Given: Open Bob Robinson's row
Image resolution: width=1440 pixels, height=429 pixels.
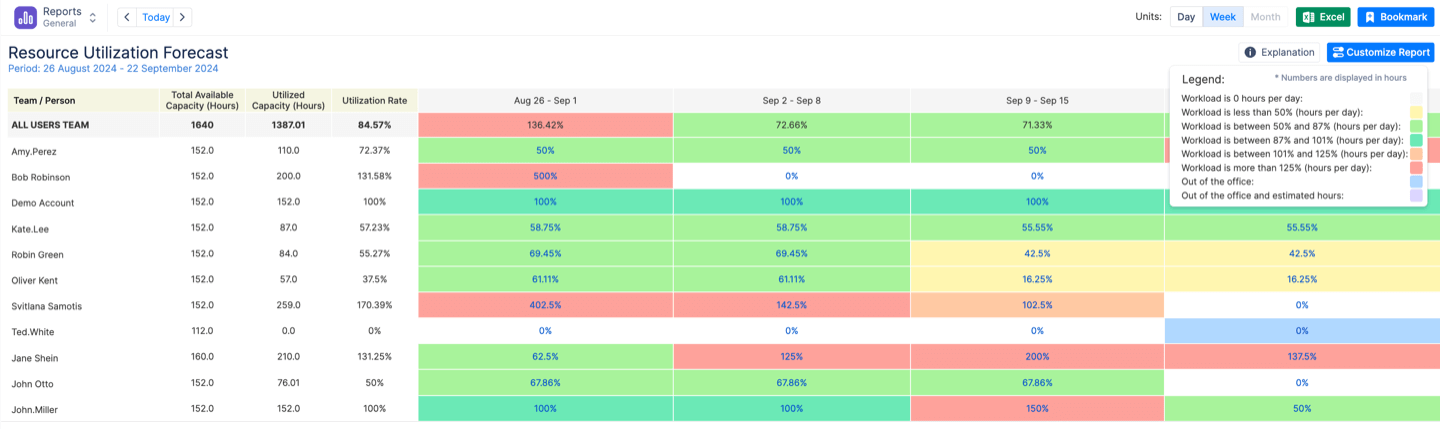Looking at the screenshot, I should pyautogui.click(x=41, y=177).
